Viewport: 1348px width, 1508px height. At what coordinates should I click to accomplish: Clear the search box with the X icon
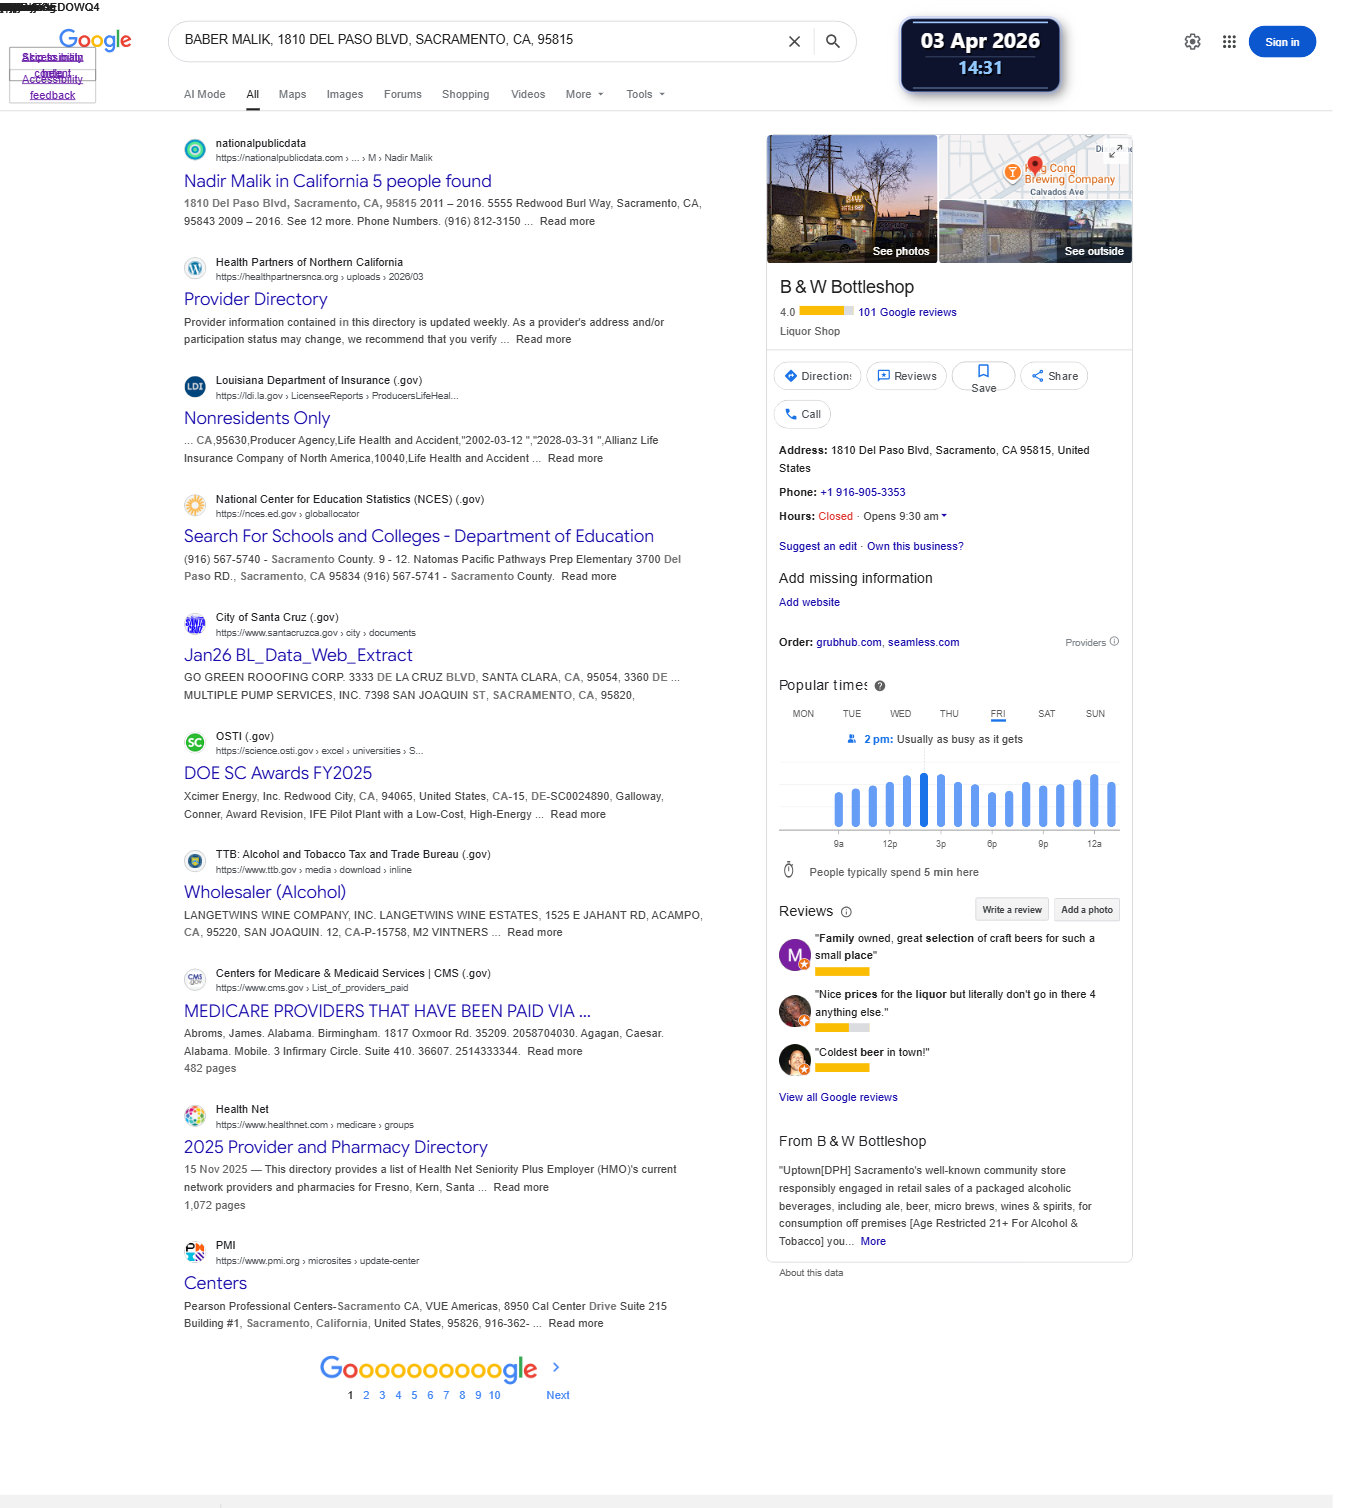[x=794, y=42]
